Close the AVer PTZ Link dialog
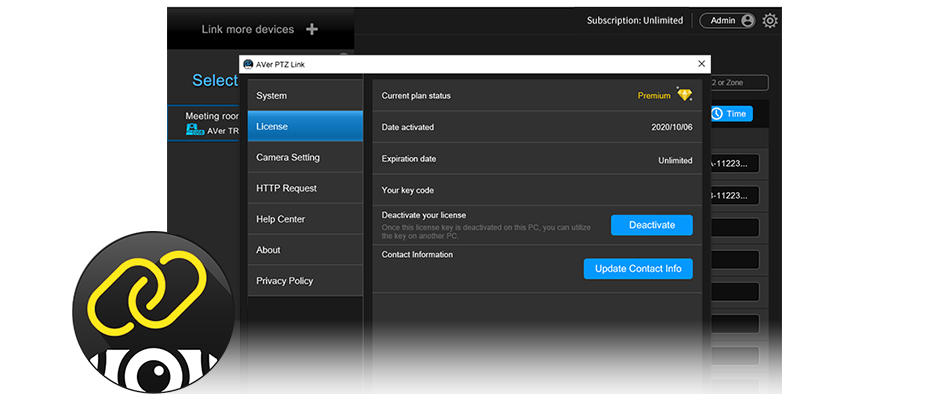950x400 pixels. 702,64
